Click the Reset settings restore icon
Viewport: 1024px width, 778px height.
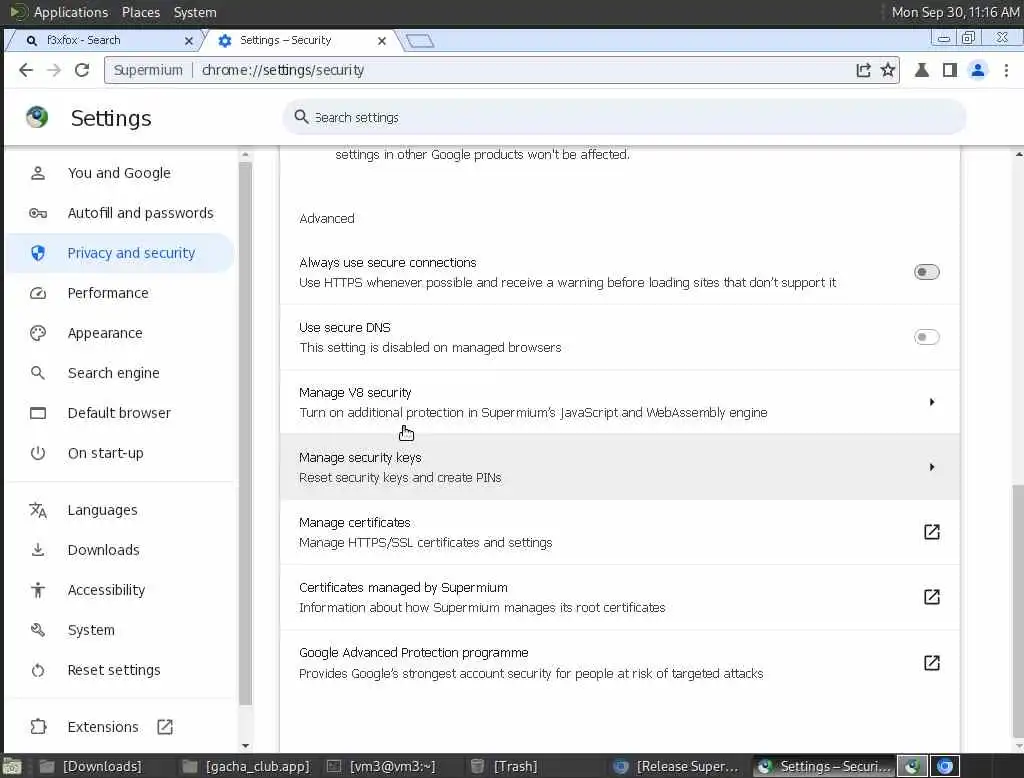pos(38,670)
